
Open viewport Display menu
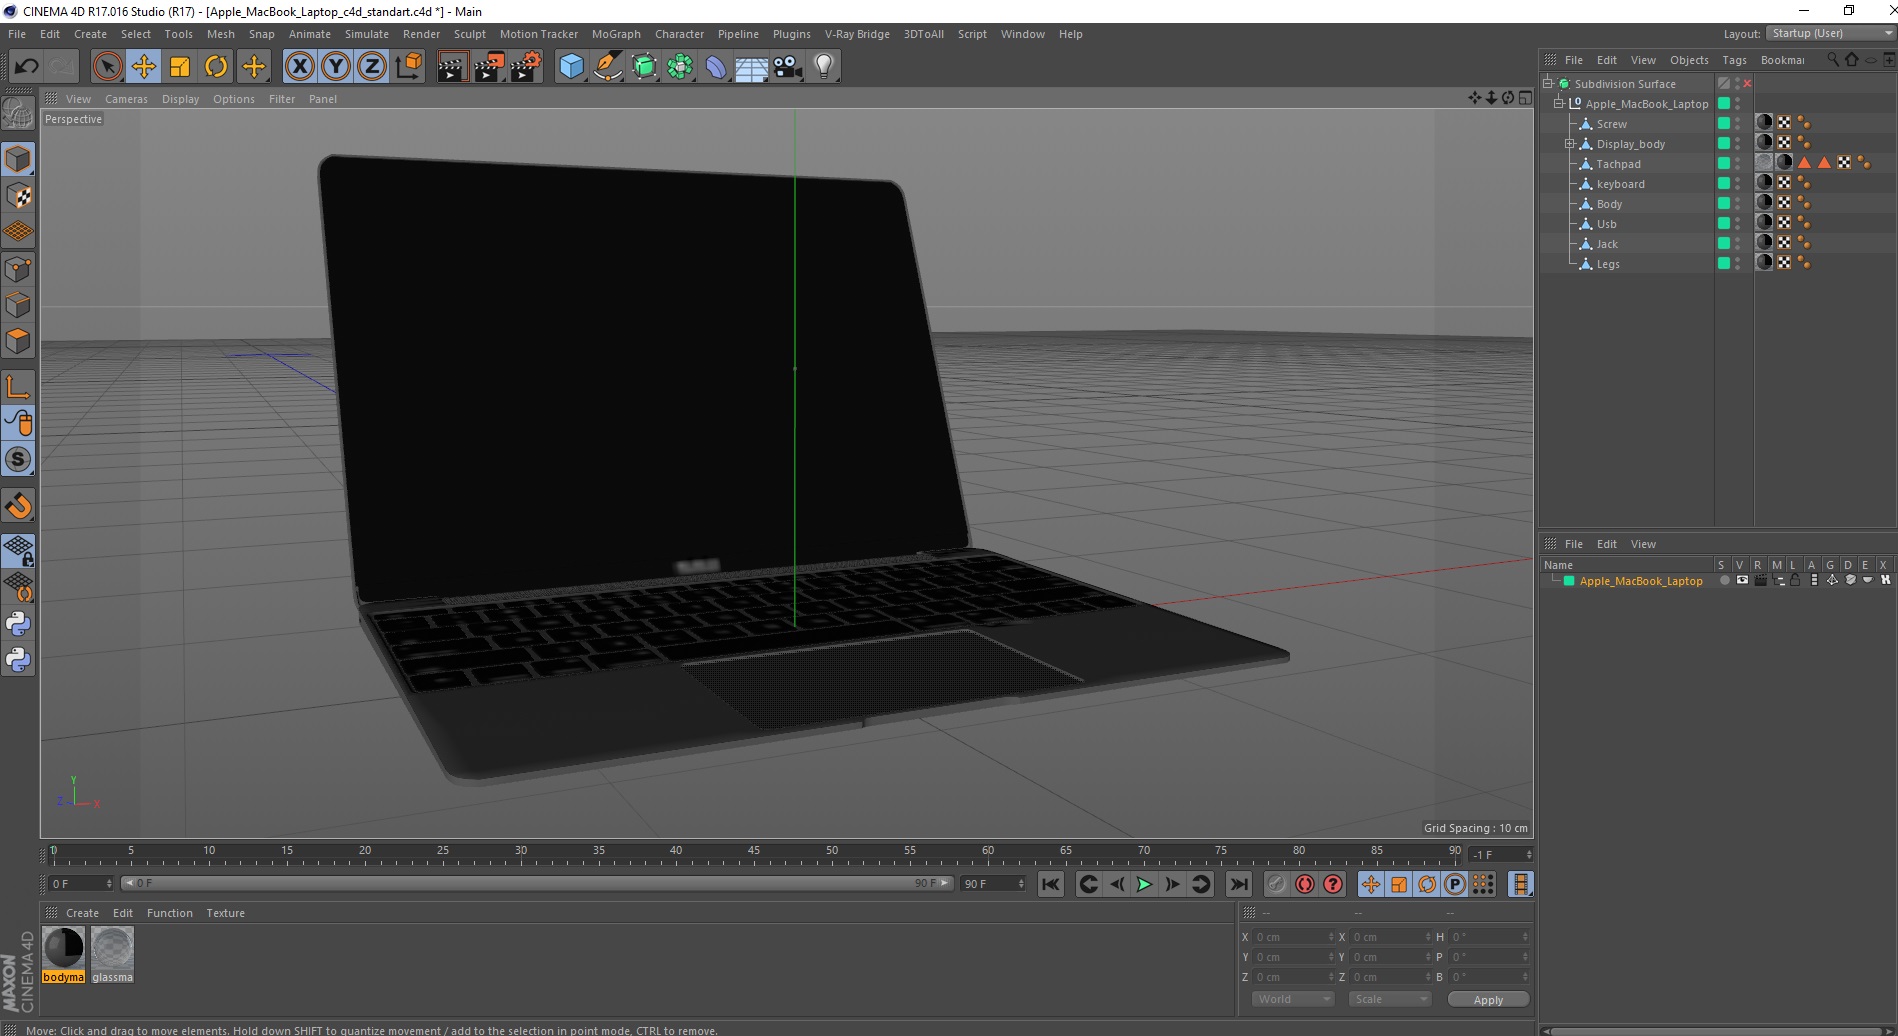coord(181,99)
